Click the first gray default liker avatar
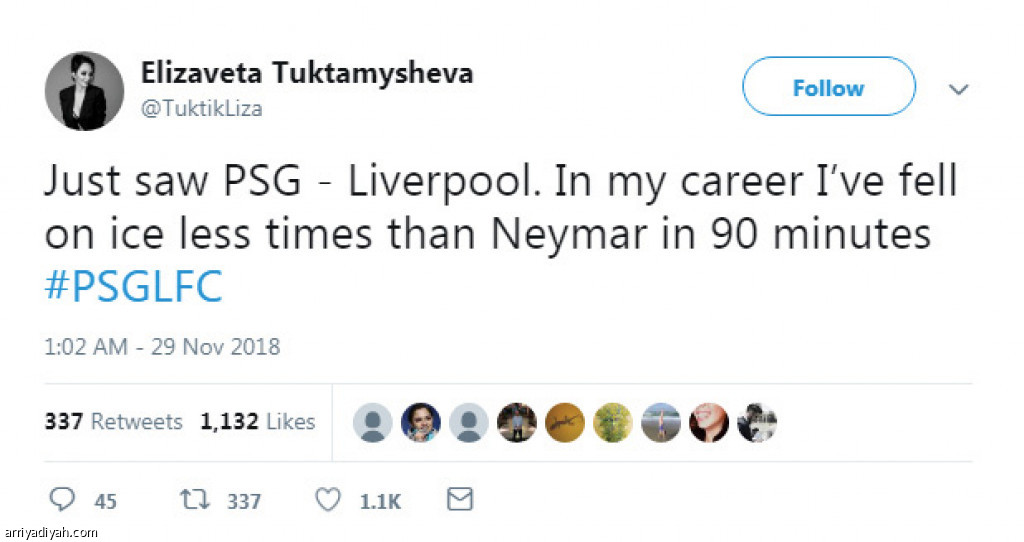The image size is (1024, 542). [373, 422]
